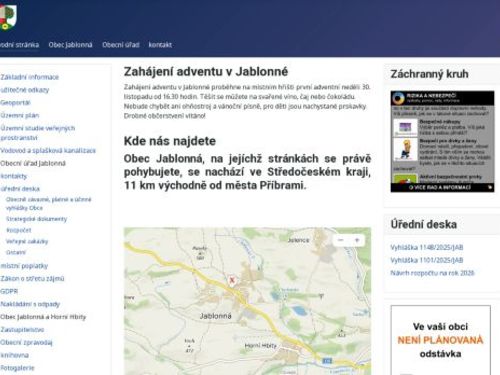Open Nakládání s odpady sidebar link

(x=30, y=304)
